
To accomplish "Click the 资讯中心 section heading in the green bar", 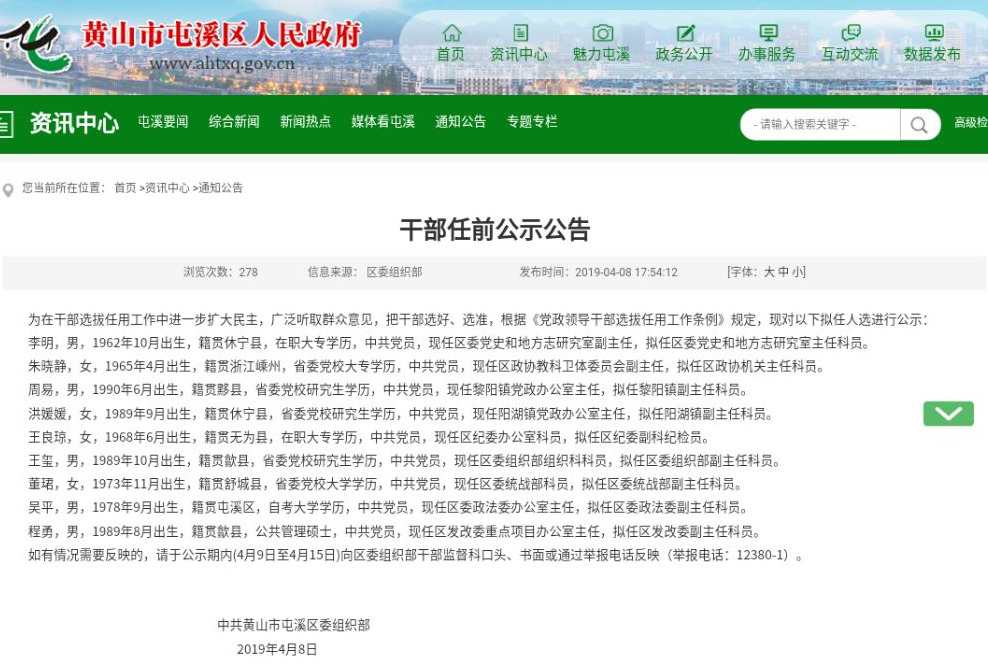I will (x=74, y=123).
